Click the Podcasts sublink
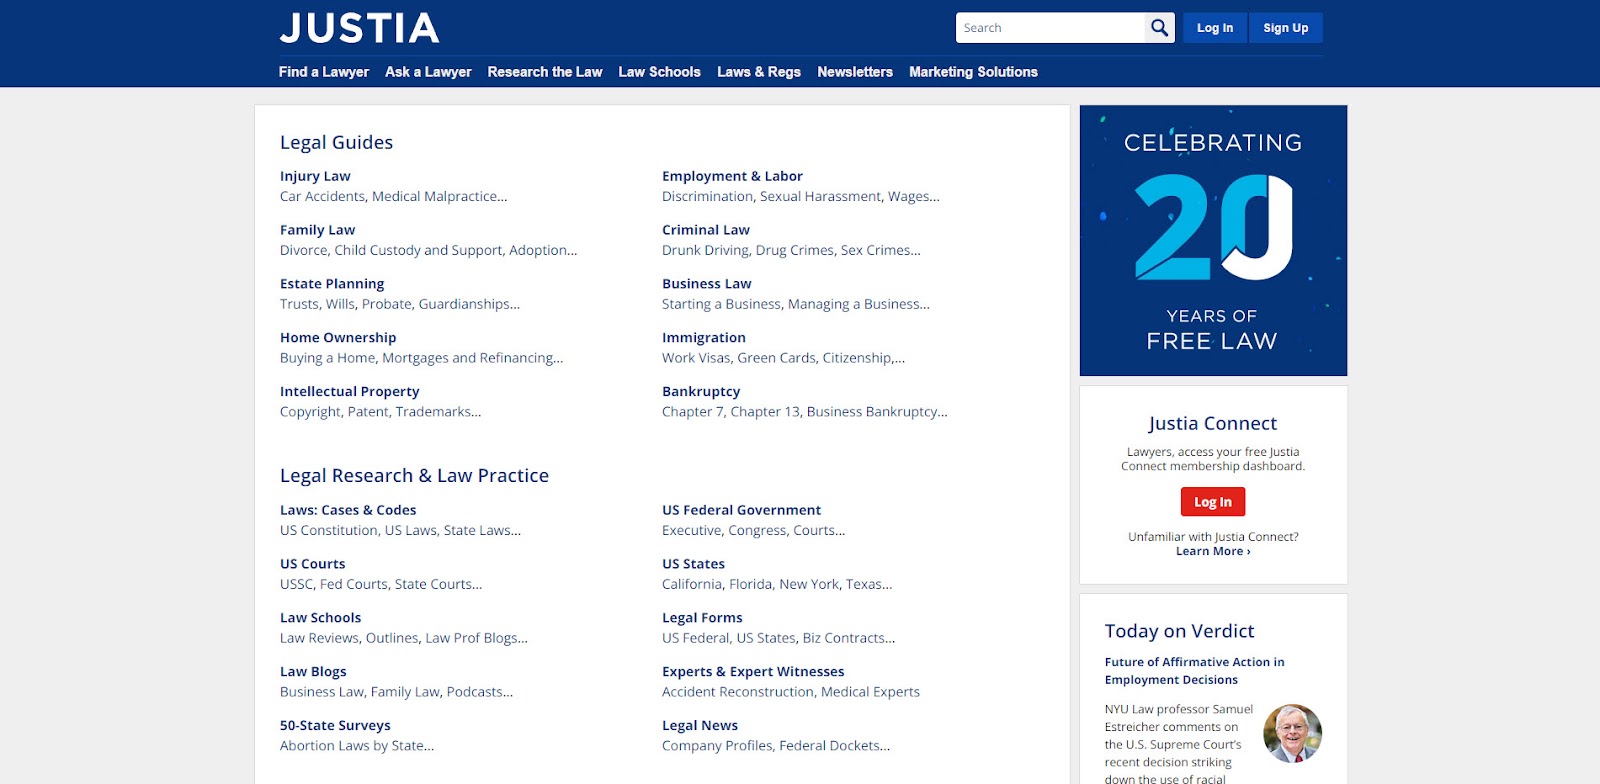1600x784 pixels. [479, 693]
